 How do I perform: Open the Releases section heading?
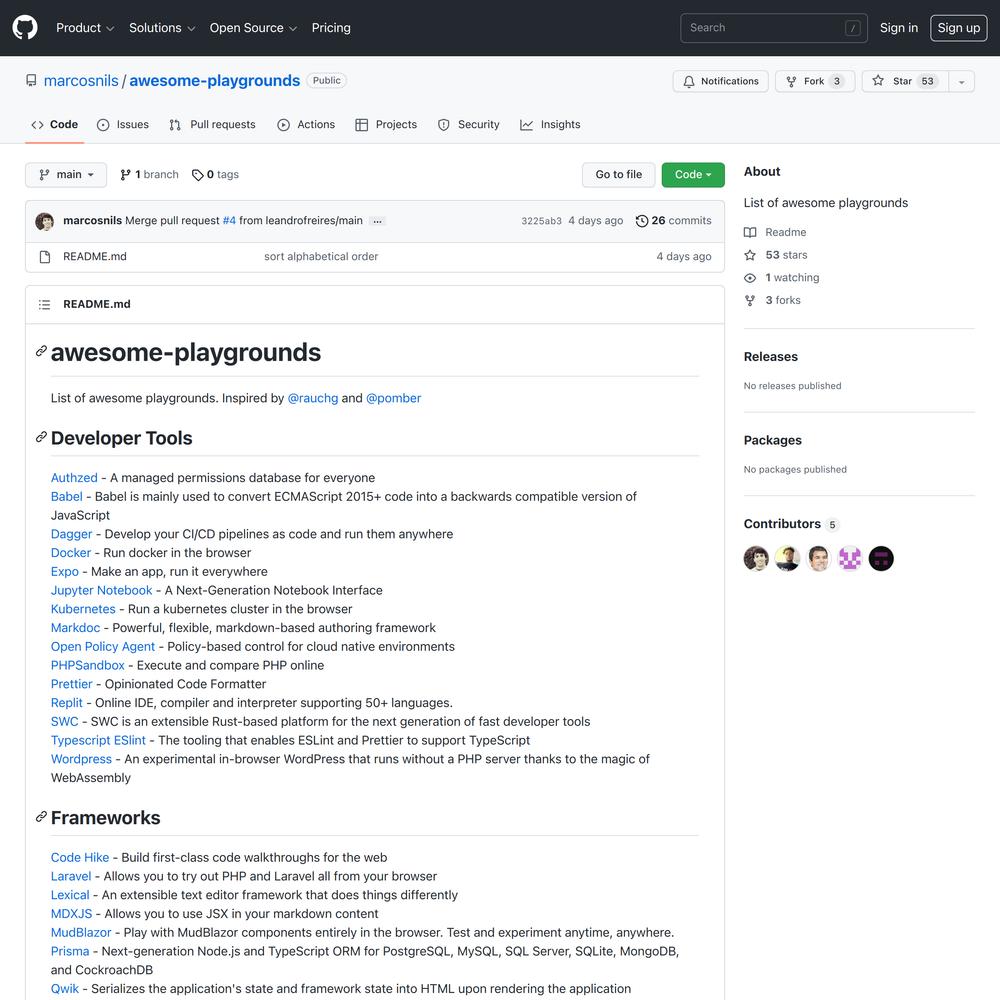(x=770, y=357)
